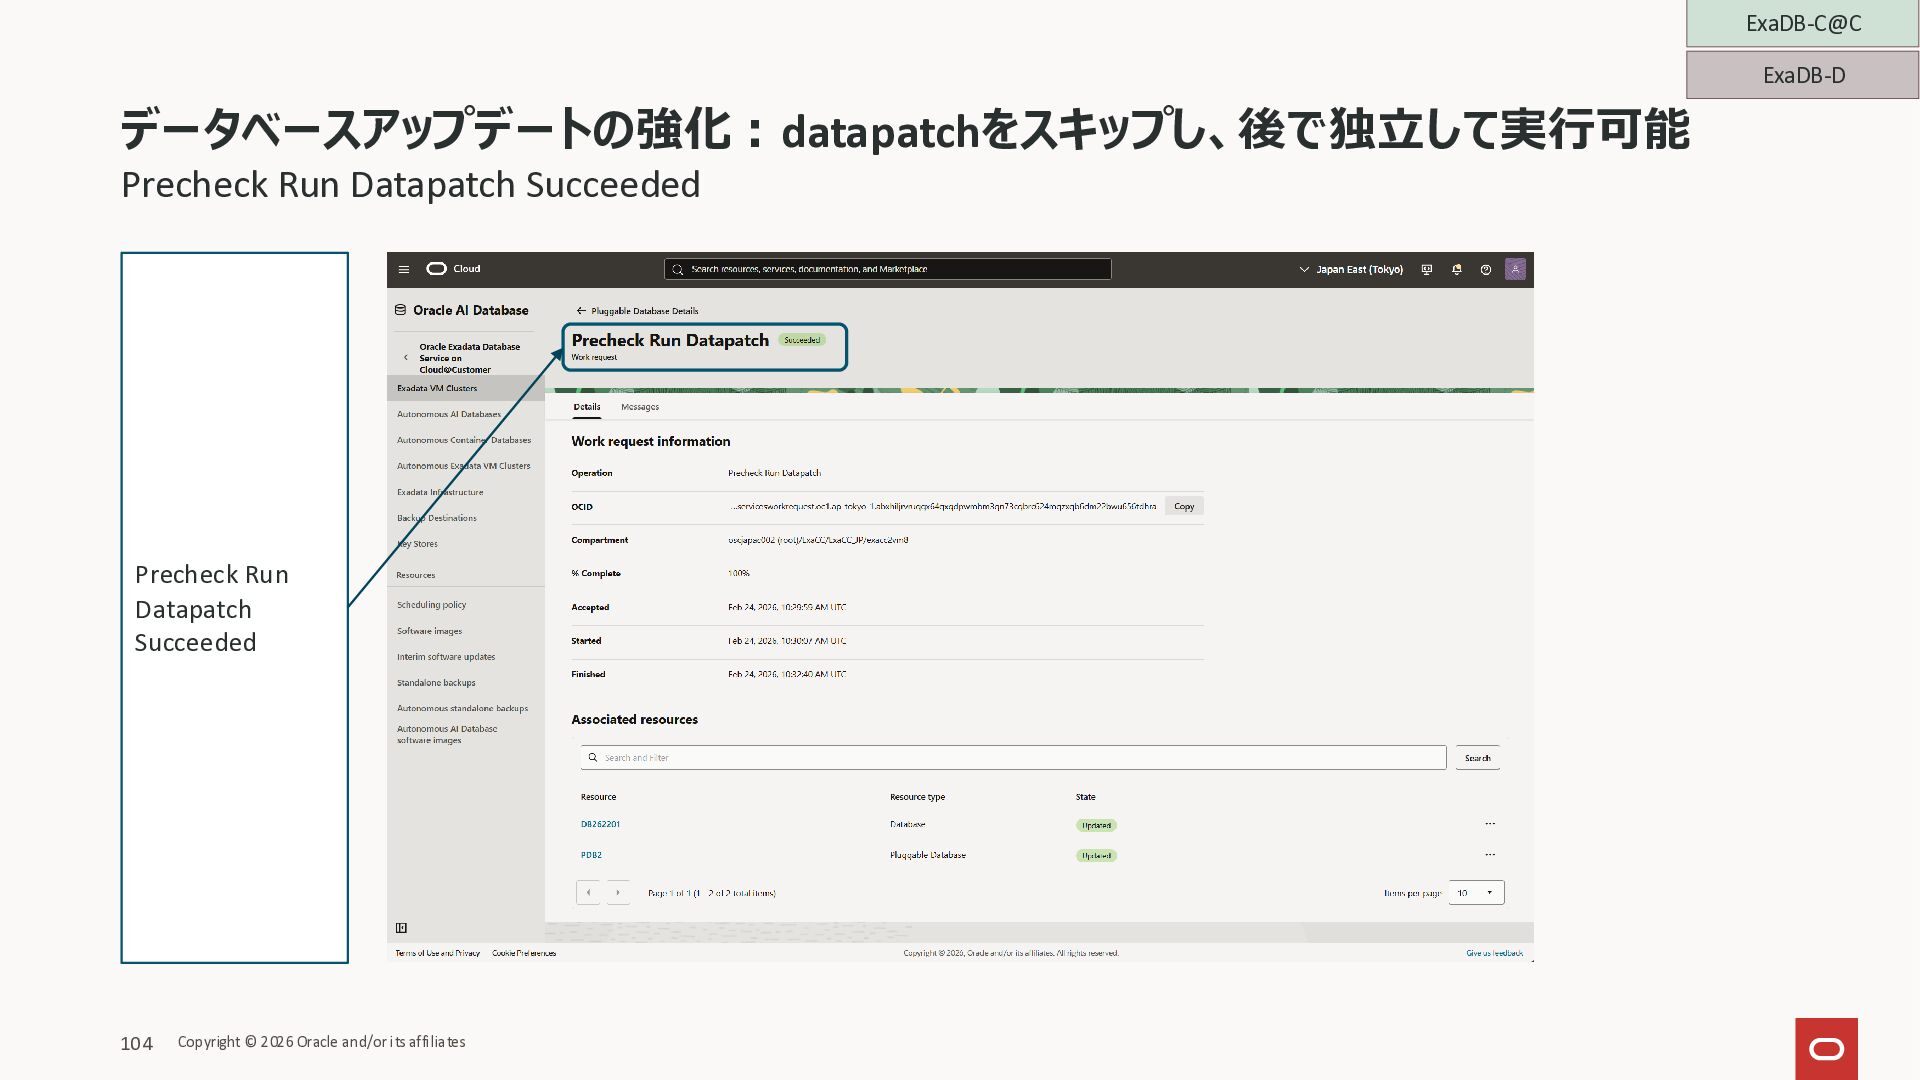Open the hamburger navigation menu
The width and height of the screenshot is (1920, 1080).
[x=404, y=269]
